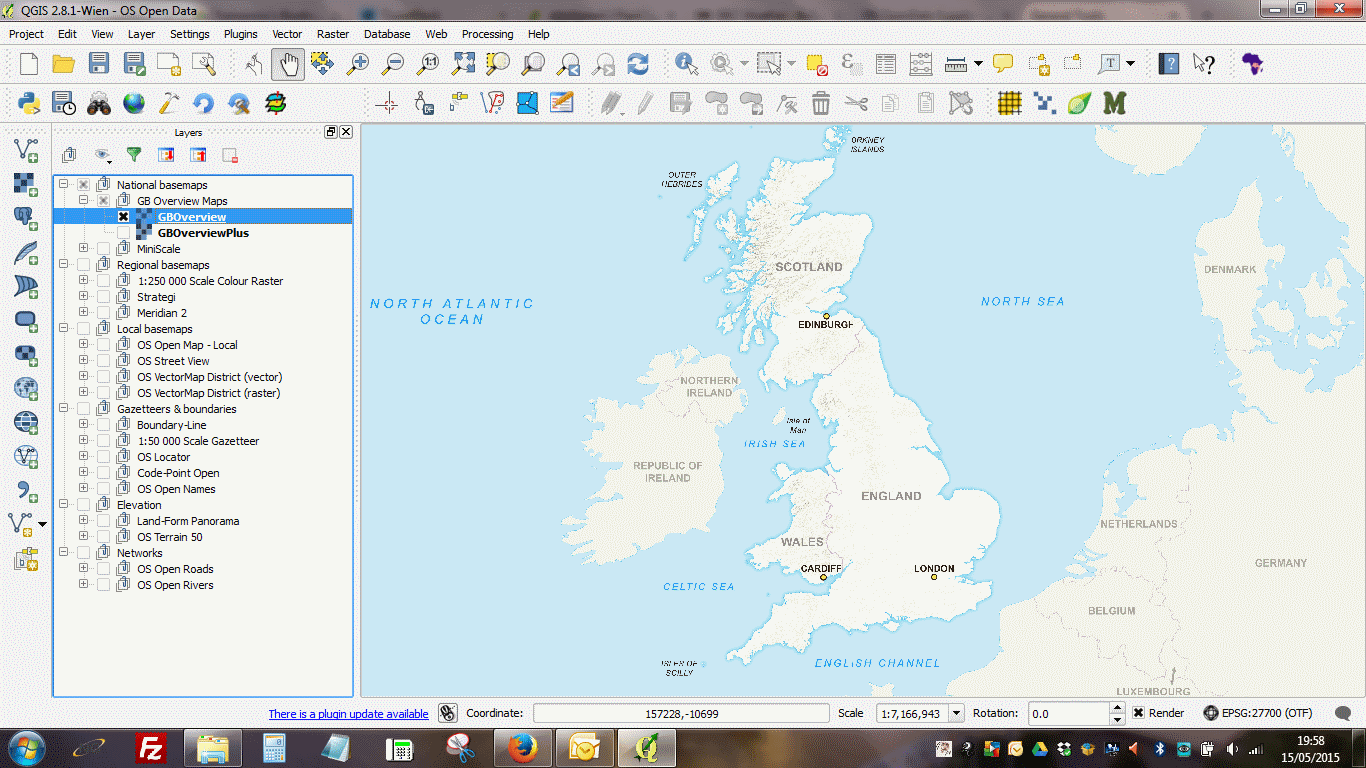Click the binoculars search plugin icon
This screenshot has width=1366, height=768.
pos(98,102)
